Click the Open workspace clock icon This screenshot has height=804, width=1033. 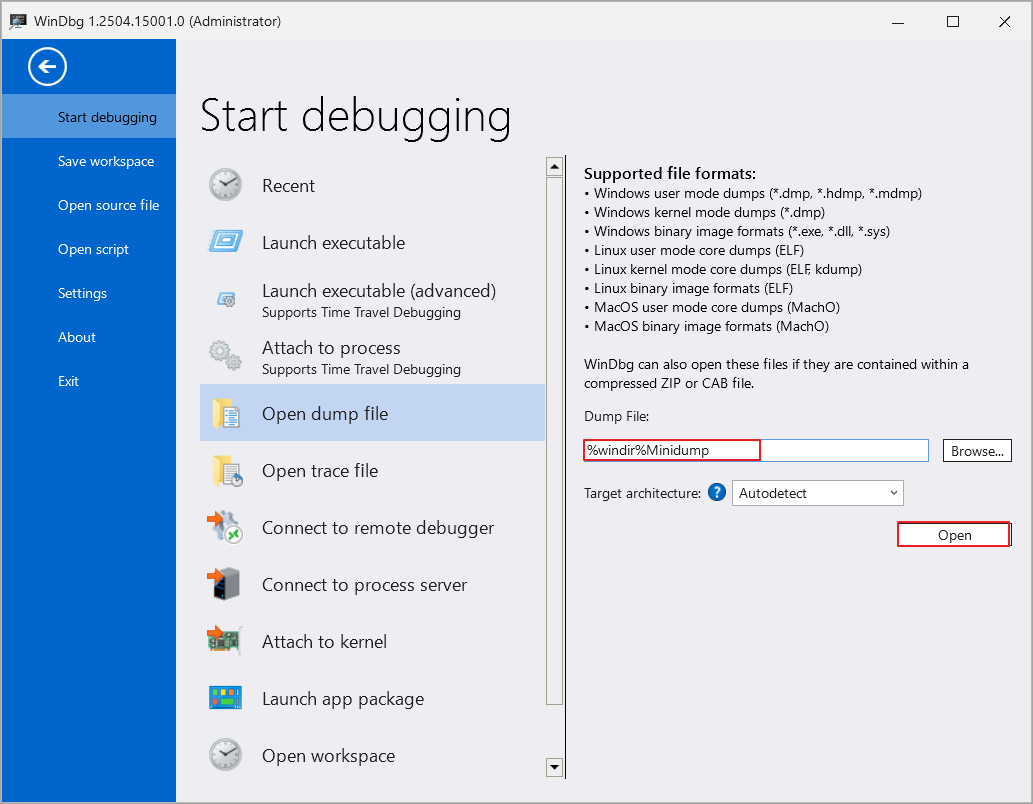click(x=225, y=755)
